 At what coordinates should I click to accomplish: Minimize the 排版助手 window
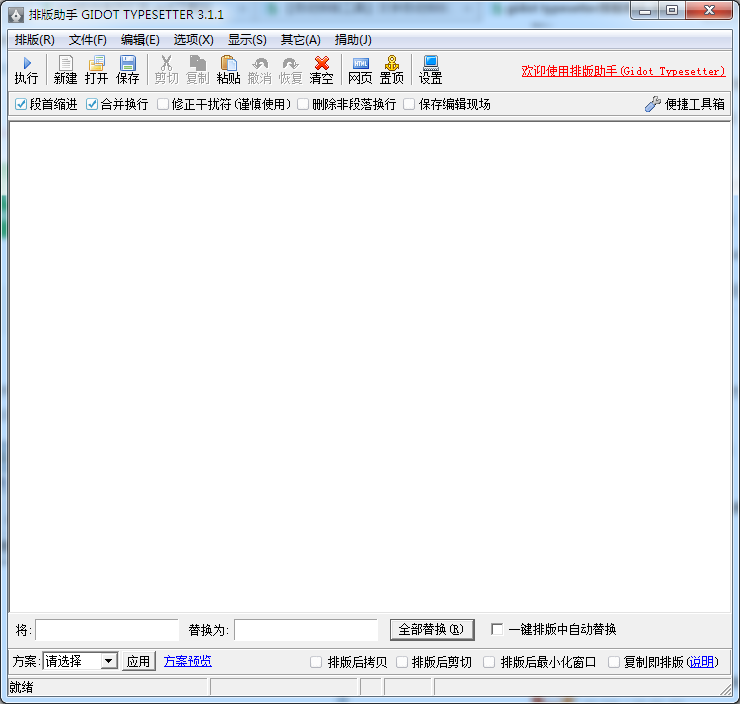click(645, 11)
